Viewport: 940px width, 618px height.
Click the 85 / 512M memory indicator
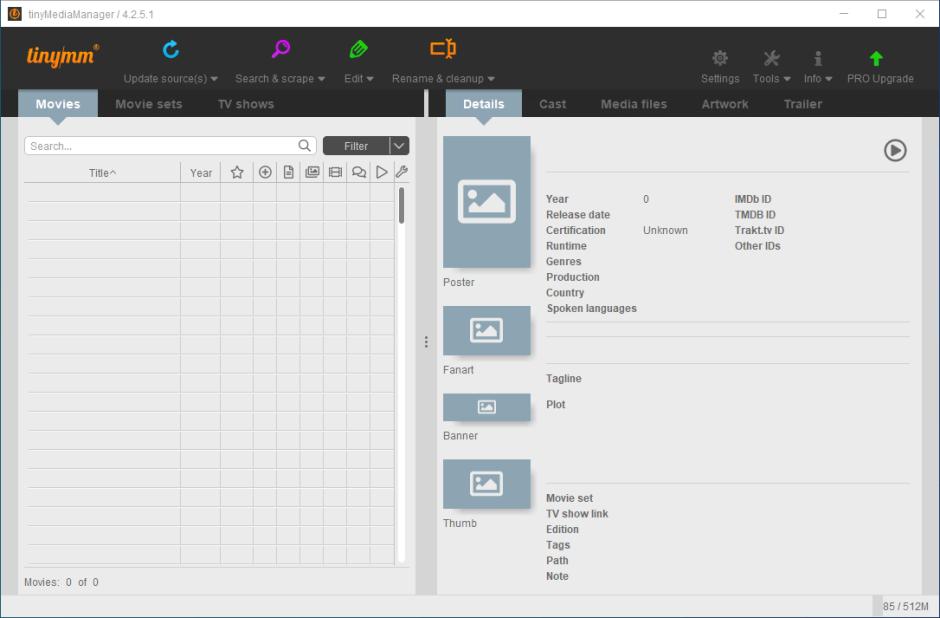click(905, 607)
